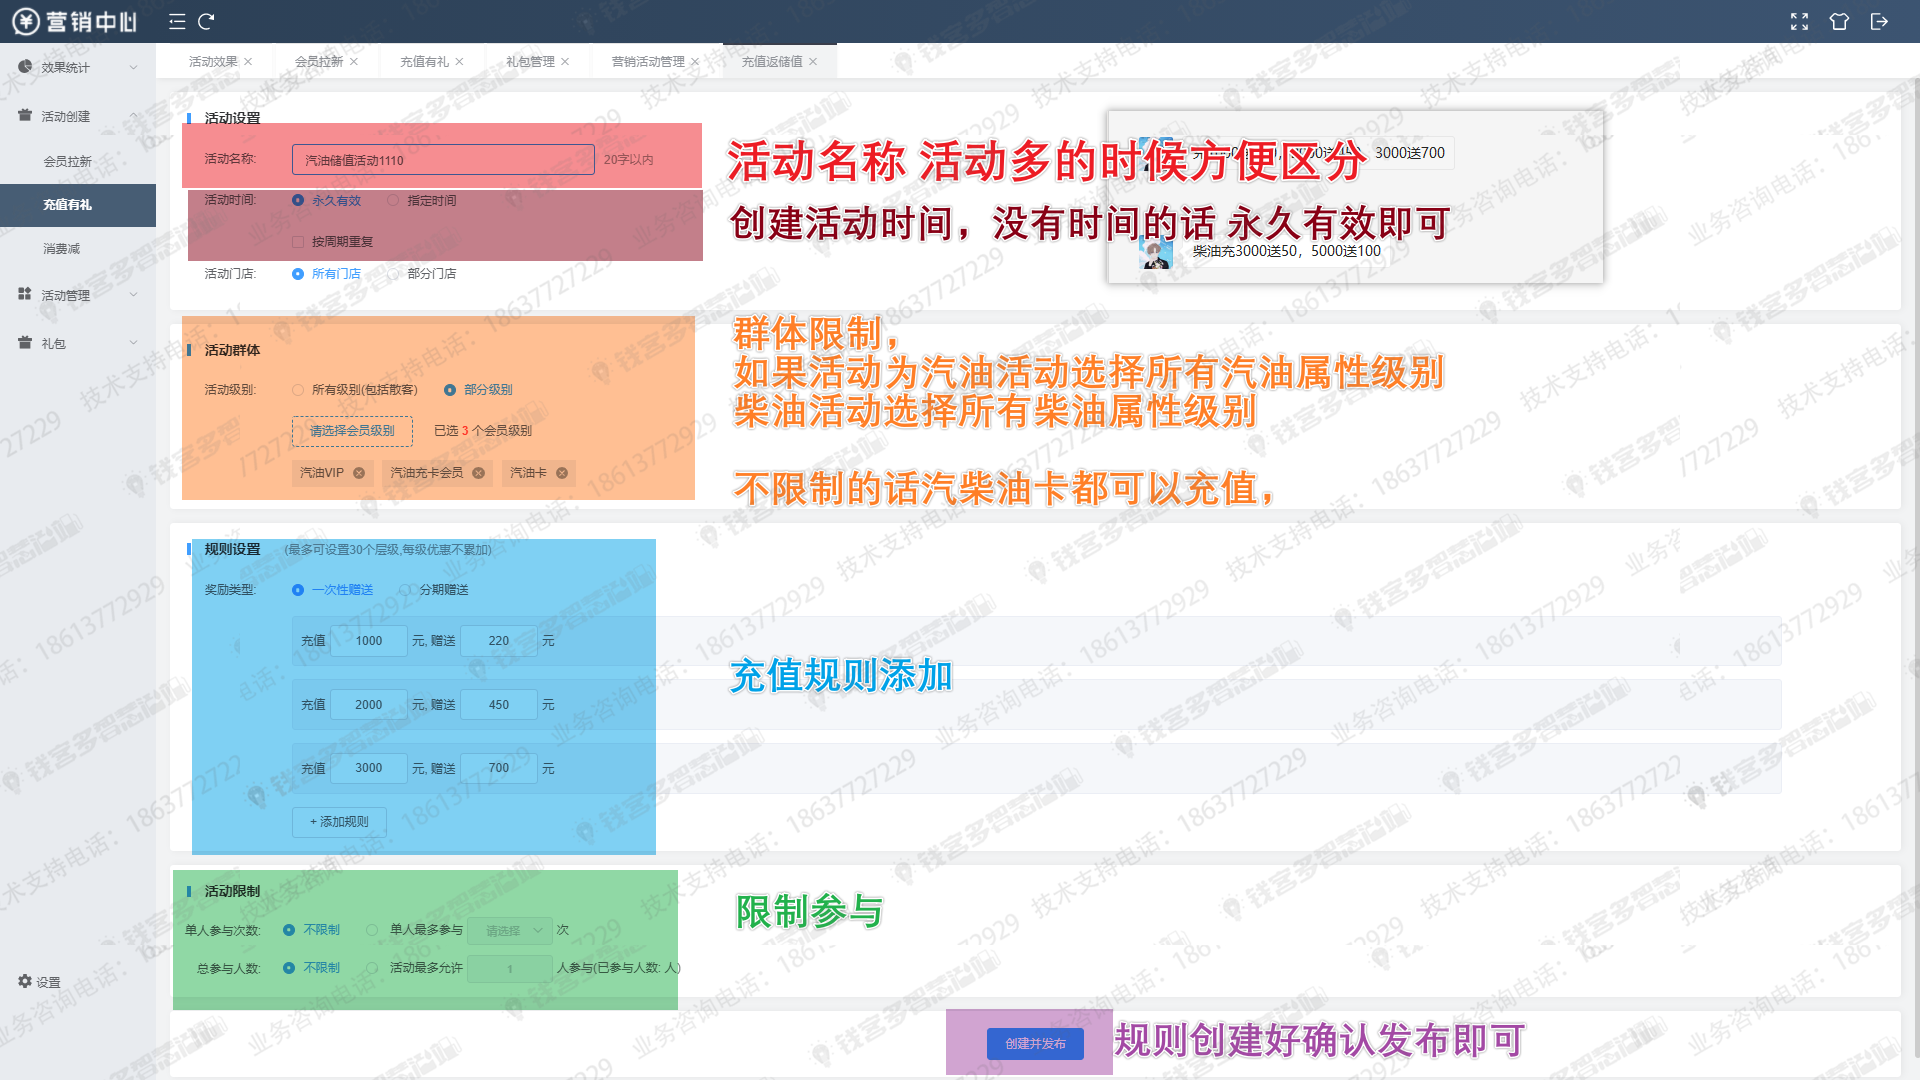This screenshot has height=1080, width=1920.
Task: Remove the 汽油VIP member level tag
Action: pos(359,473)
